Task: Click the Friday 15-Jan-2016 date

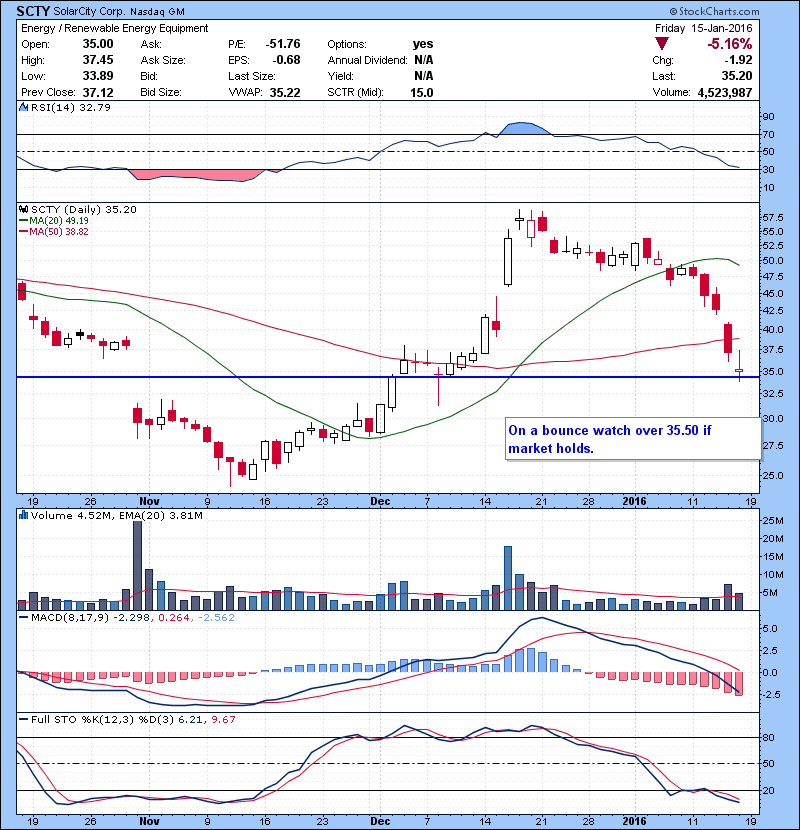Action: 703,28
